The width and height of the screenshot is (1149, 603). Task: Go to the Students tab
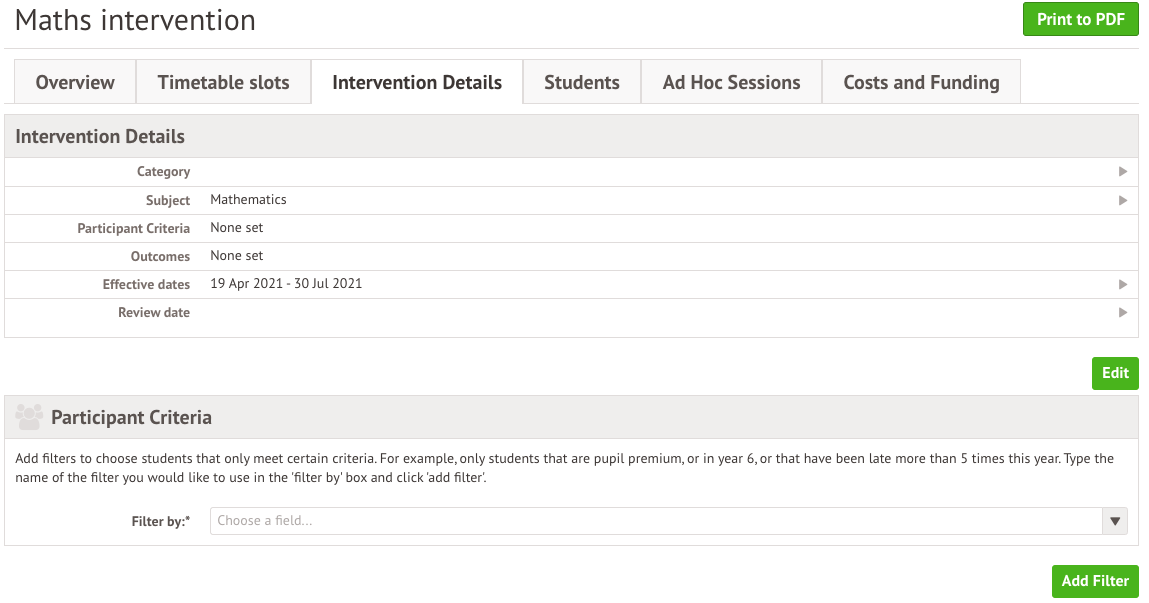[582, 83]
